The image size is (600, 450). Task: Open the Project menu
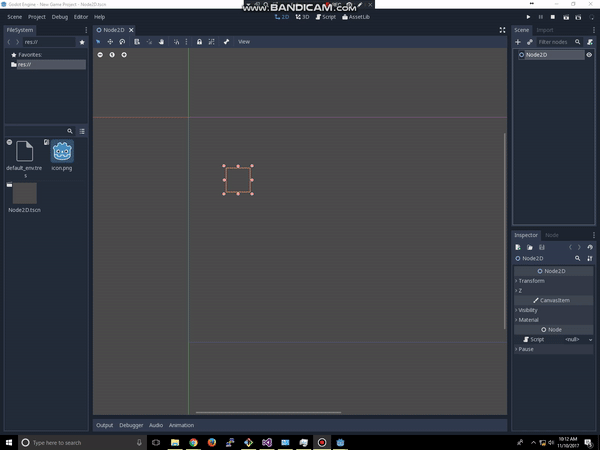tap(37, 17)
